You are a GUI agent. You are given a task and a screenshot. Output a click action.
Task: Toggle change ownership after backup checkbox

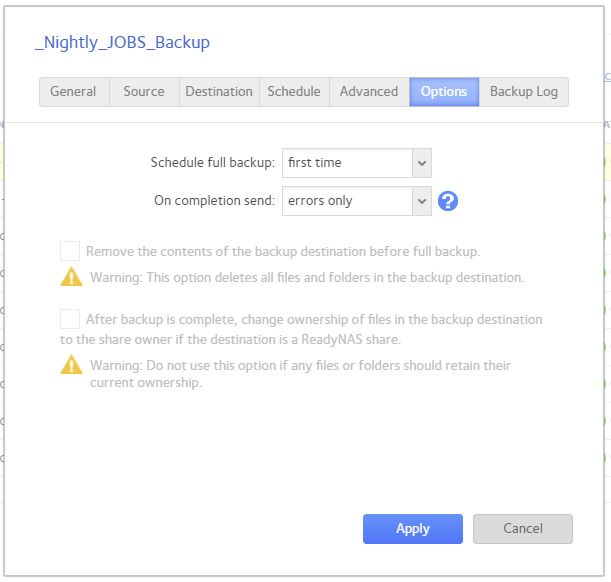pos(70,319)
